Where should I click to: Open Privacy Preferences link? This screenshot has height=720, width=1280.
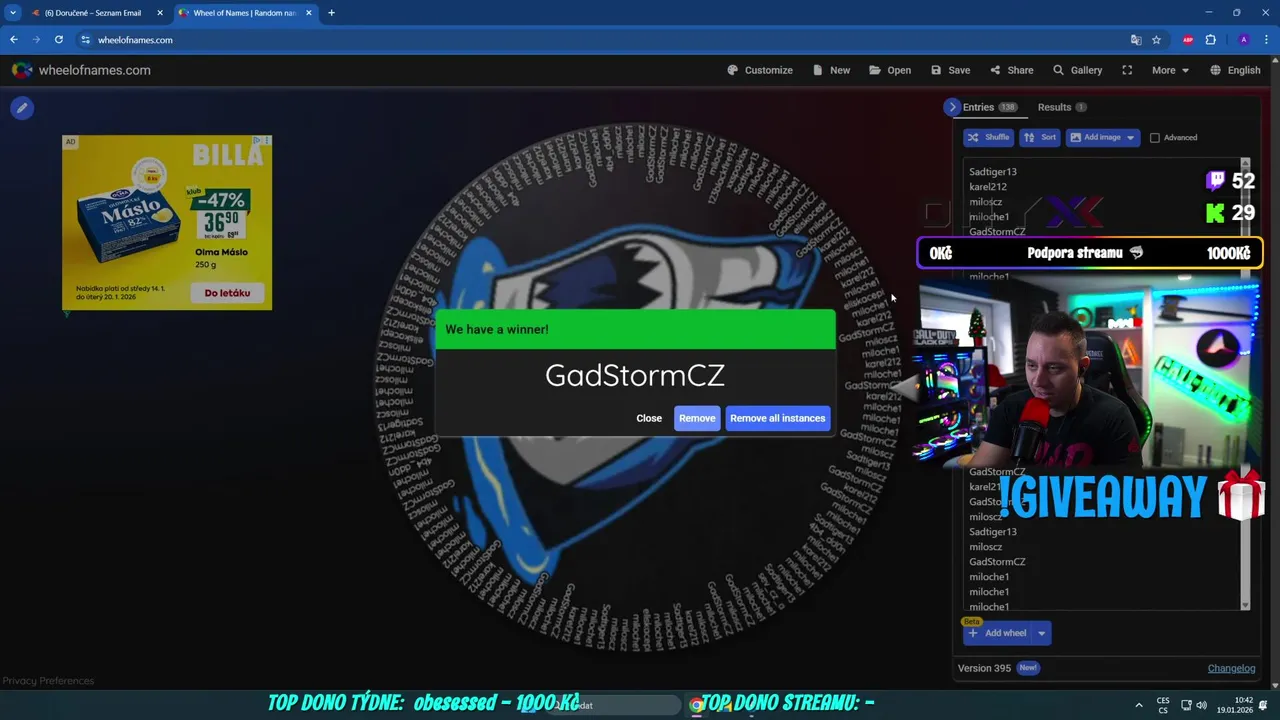pyautogui.click(x=48, y=681)
